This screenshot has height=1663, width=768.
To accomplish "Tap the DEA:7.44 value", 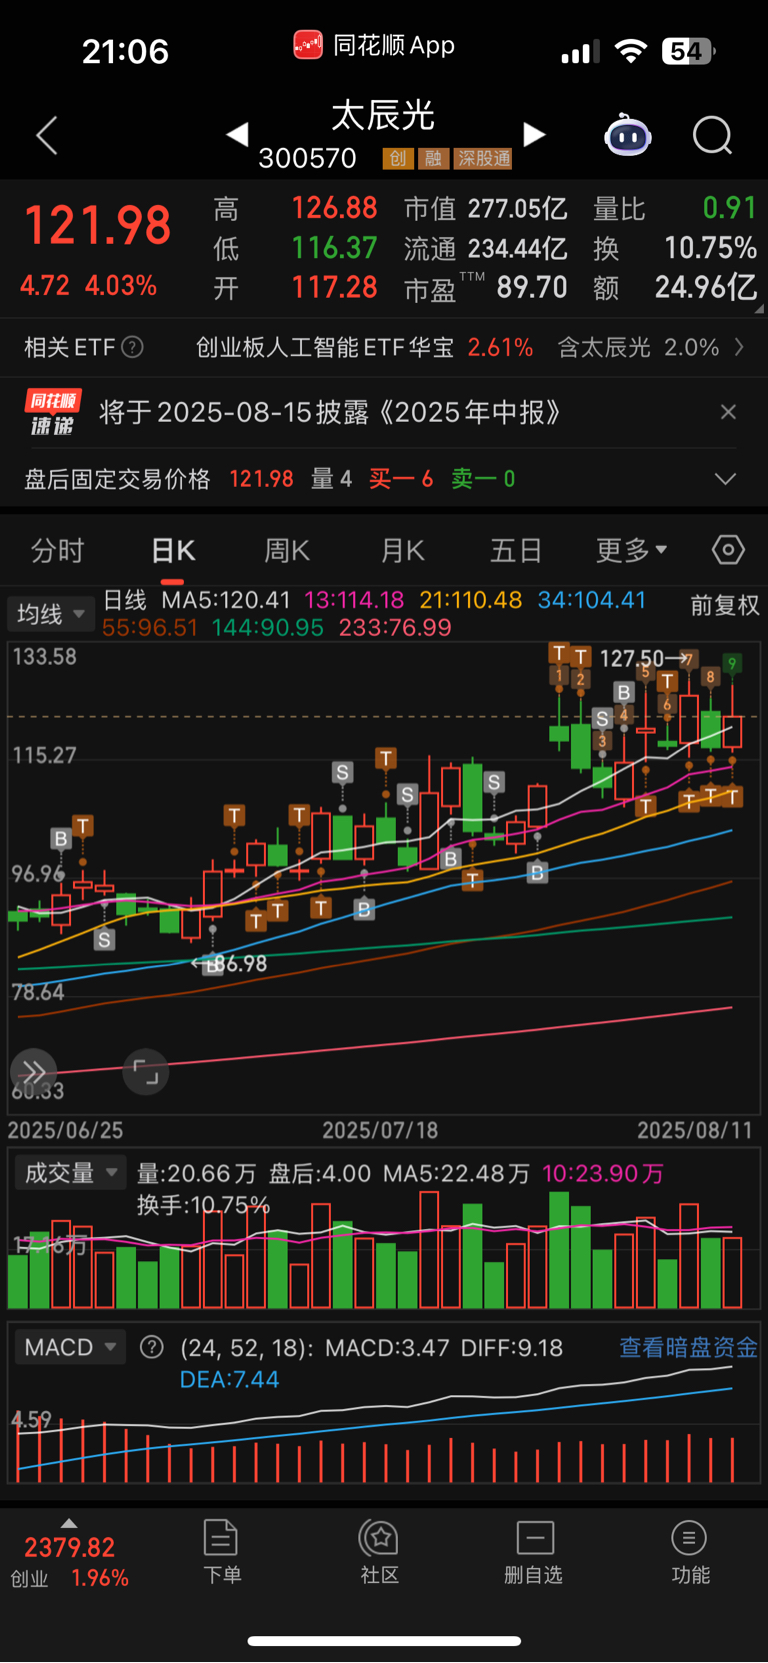I will (229, 1380).
